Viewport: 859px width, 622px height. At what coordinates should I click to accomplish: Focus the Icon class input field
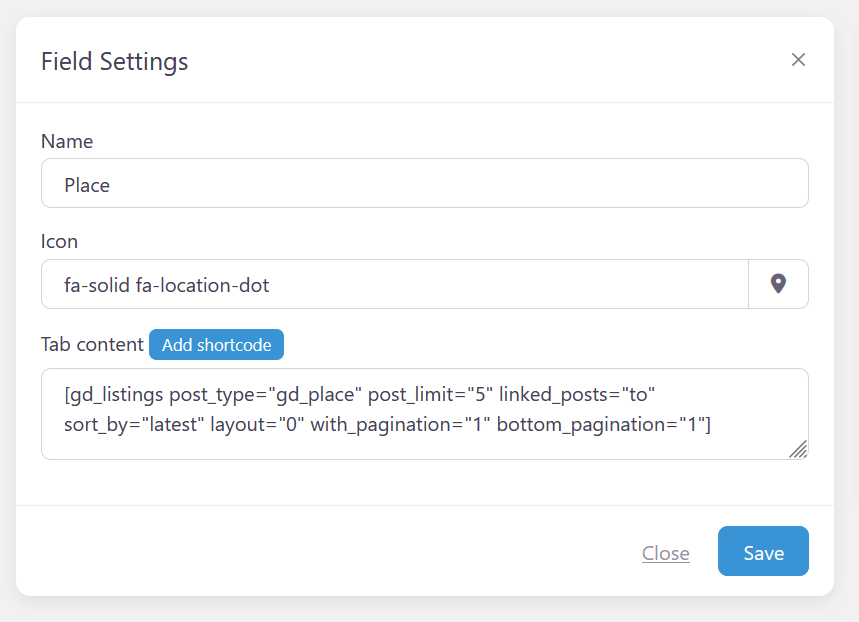coord(395,284)
